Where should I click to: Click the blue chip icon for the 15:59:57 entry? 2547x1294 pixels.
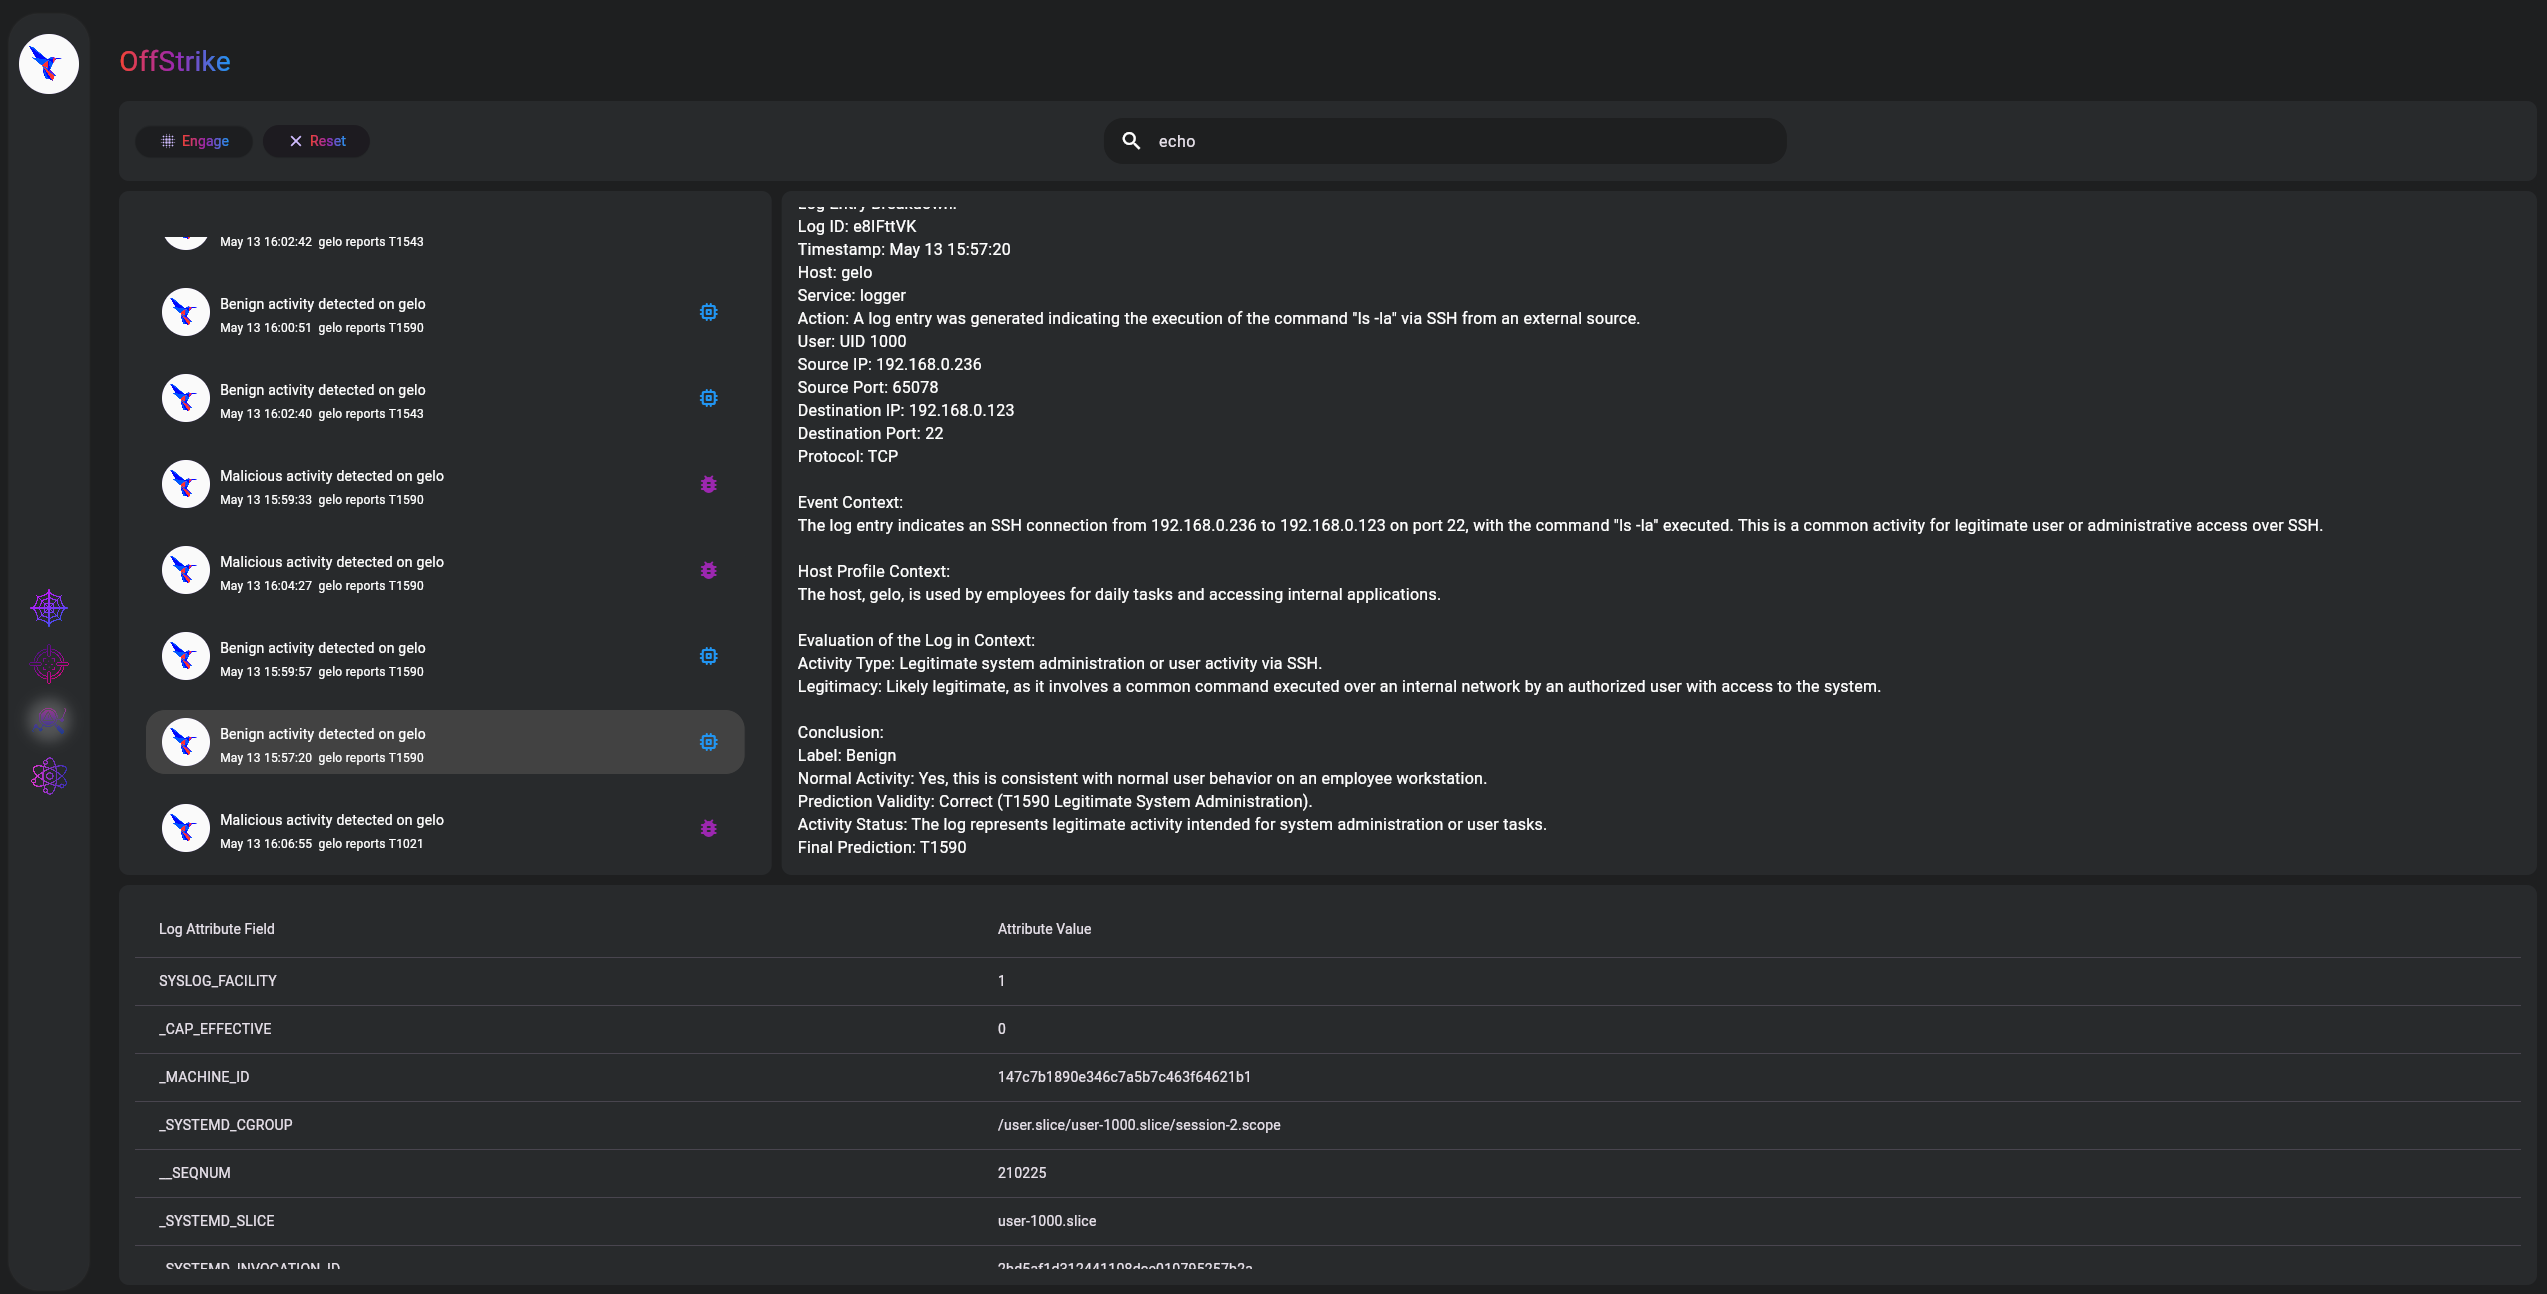pyautogui.click(x=708, y=656)
